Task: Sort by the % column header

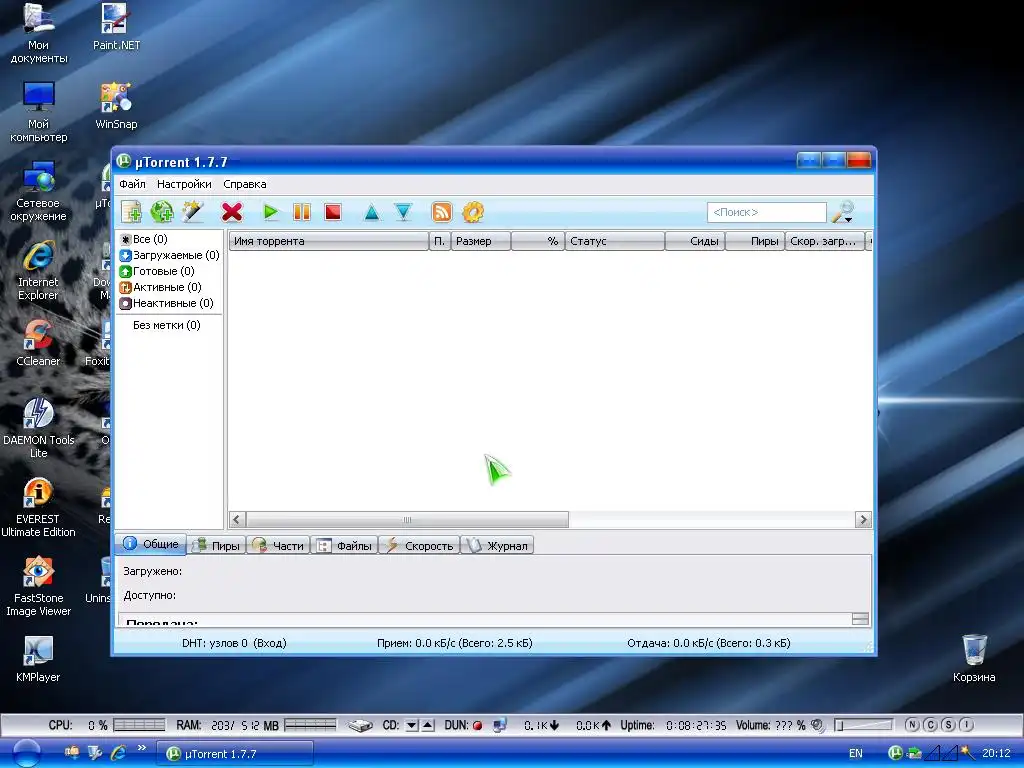Action: point(537,241)
